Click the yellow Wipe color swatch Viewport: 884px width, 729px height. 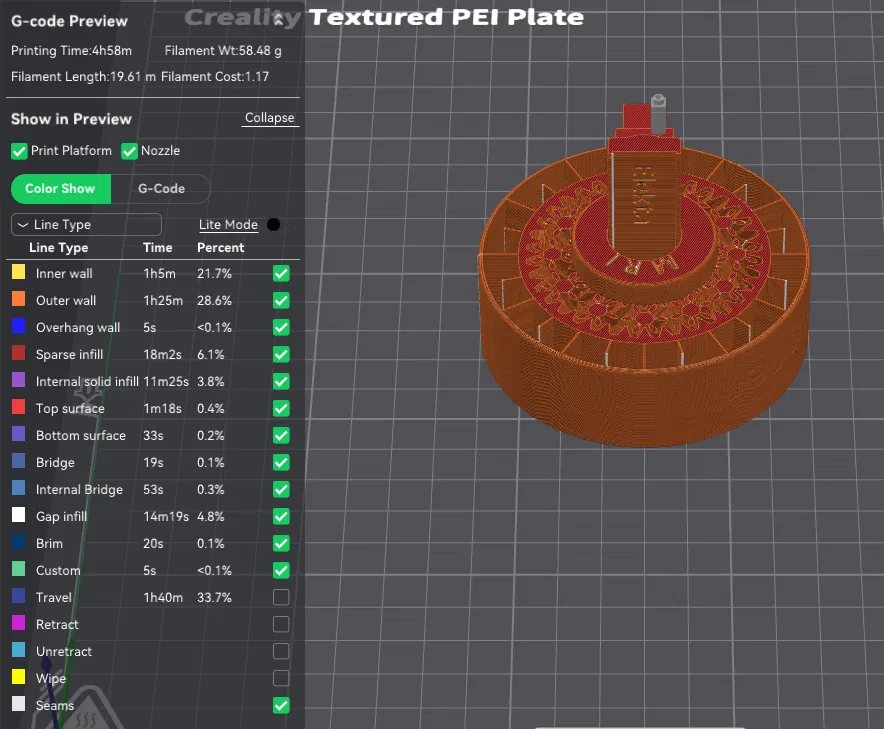click(x=19, y=677)
